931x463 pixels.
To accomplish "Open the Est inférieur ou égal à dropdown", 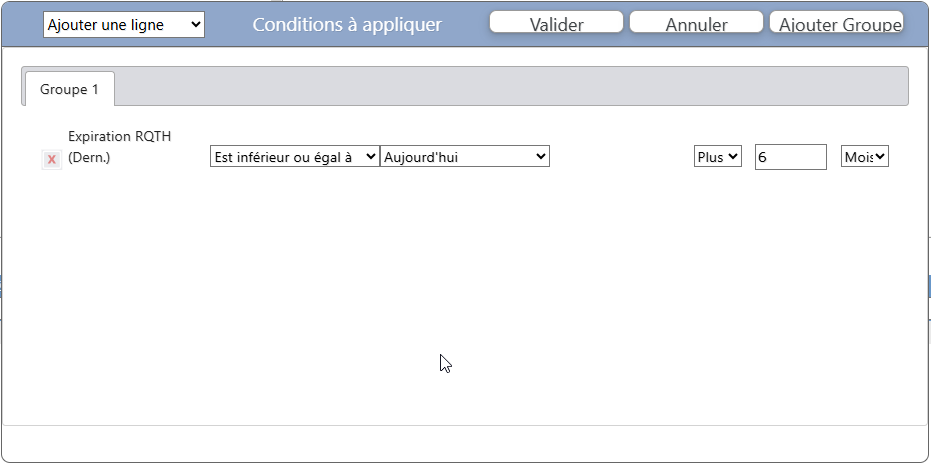I will 294,157.
